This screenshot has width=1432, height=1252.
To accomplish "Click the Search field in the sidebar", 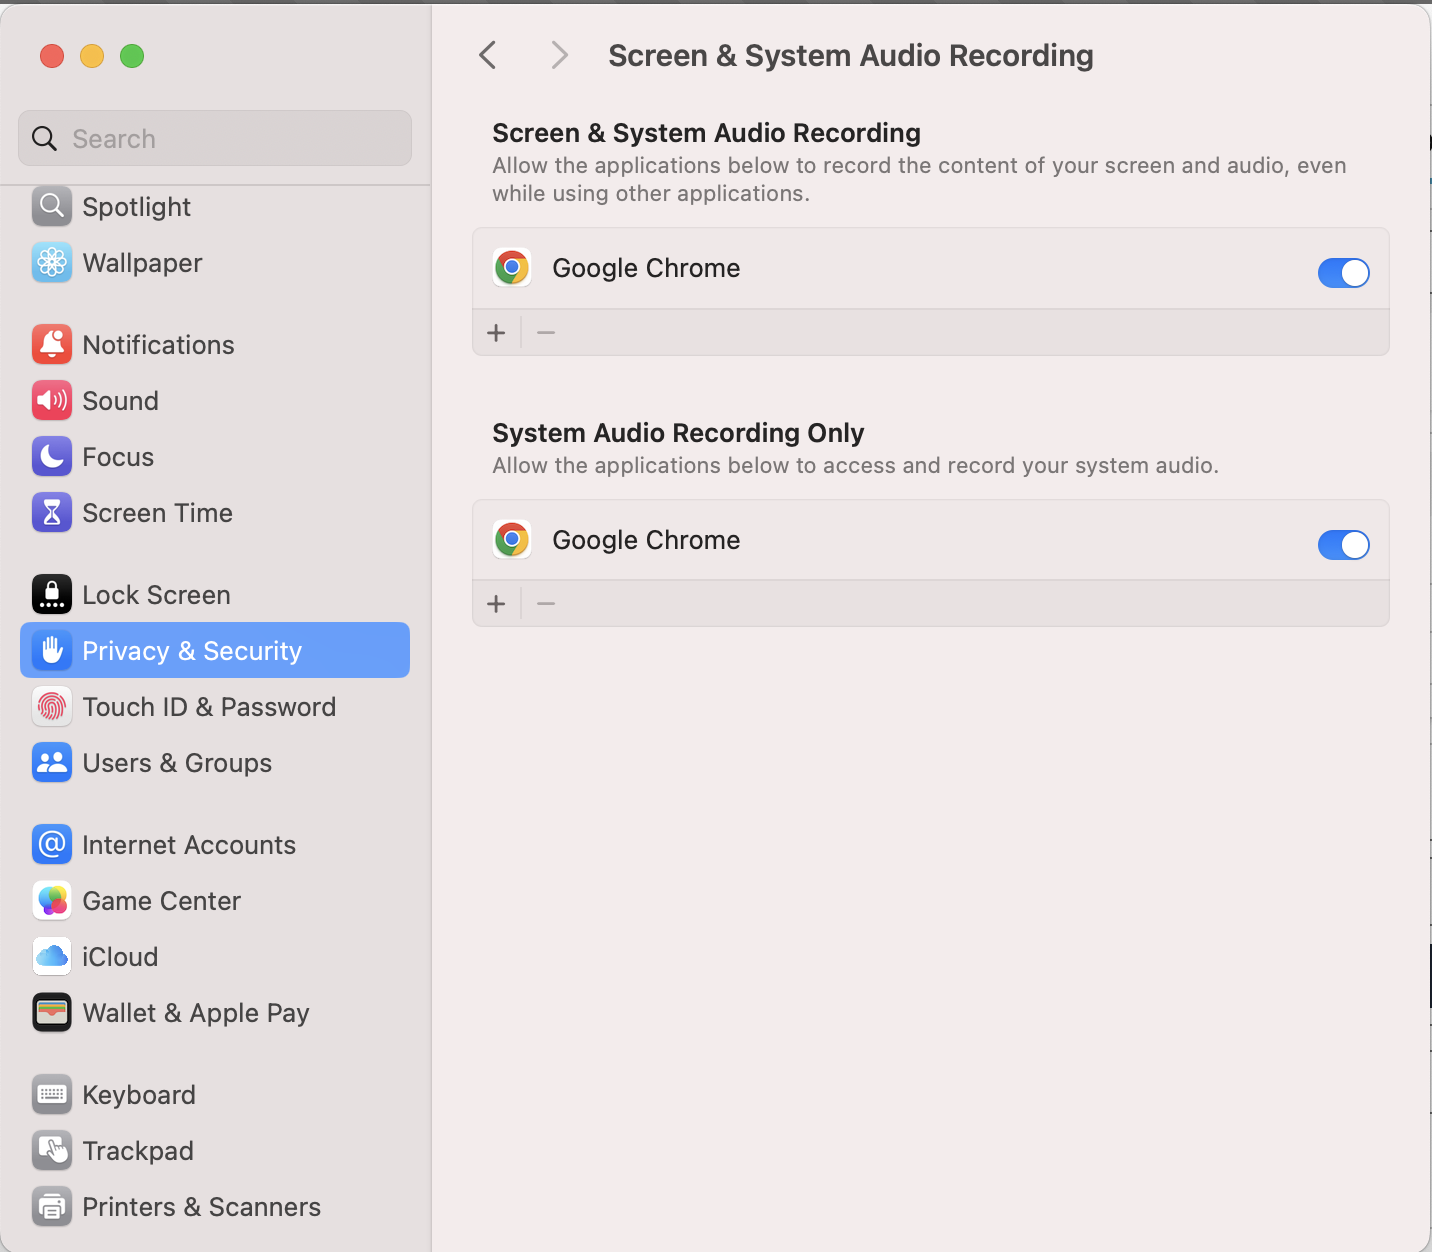I will pos(215,138).
